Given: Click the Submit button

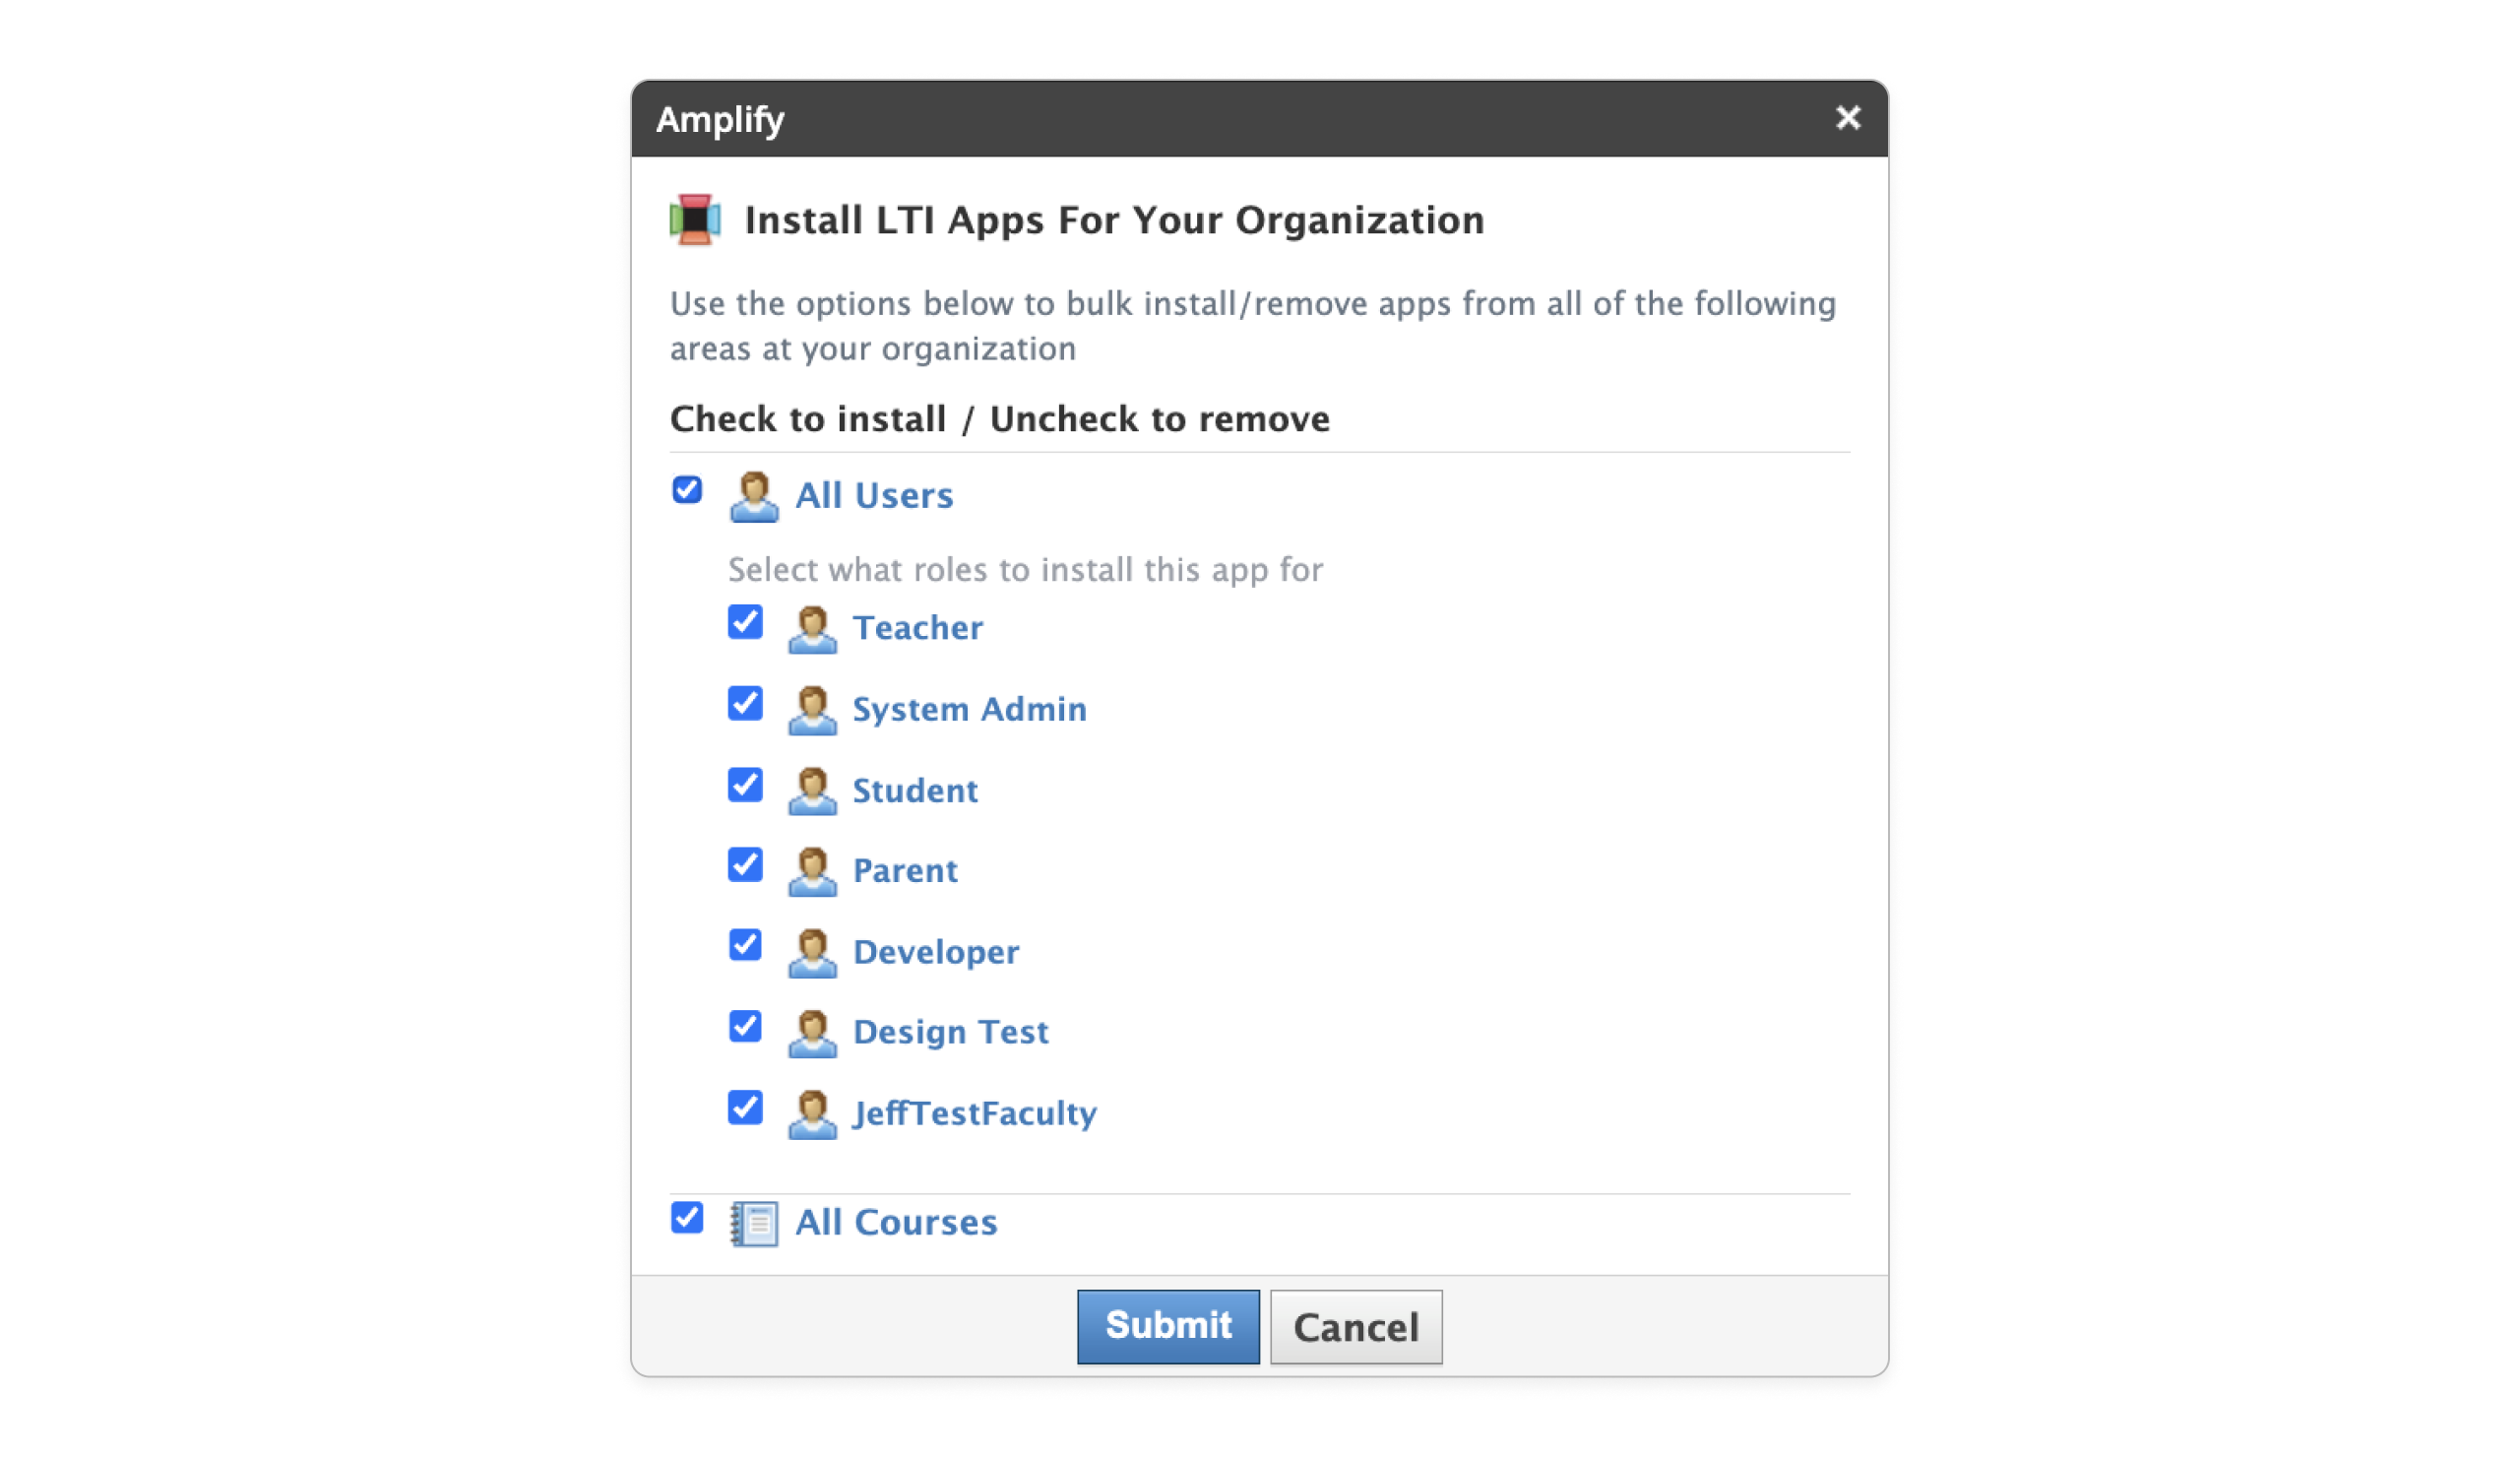Looking at the screenshot, I should tap(1167, 1326).
